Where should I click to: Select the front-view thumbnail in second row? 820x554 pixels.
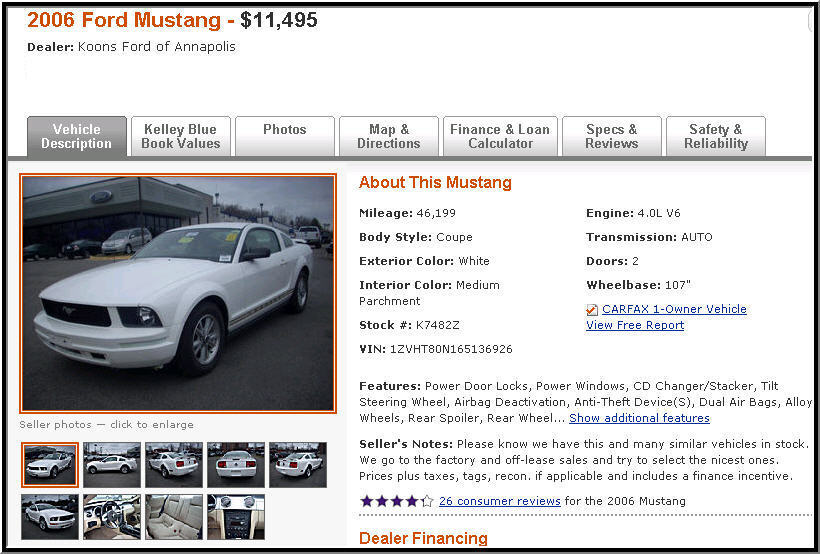coord(50,516)
